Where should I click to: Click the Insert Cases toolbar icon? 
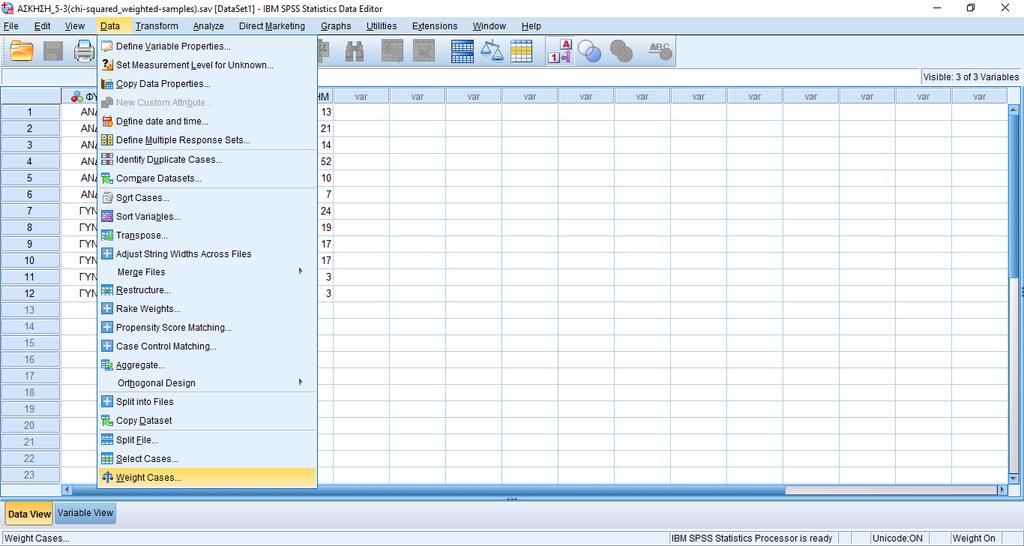click(x=392, y=51)
